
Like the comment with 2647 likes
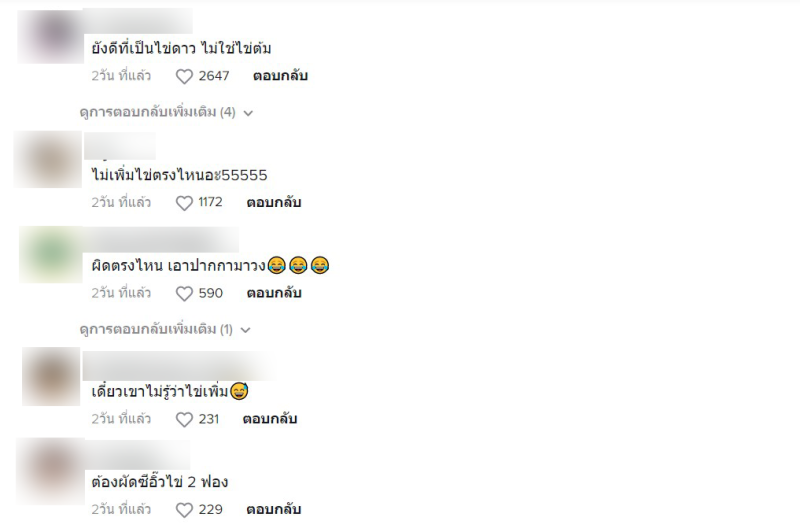point(184,77)
